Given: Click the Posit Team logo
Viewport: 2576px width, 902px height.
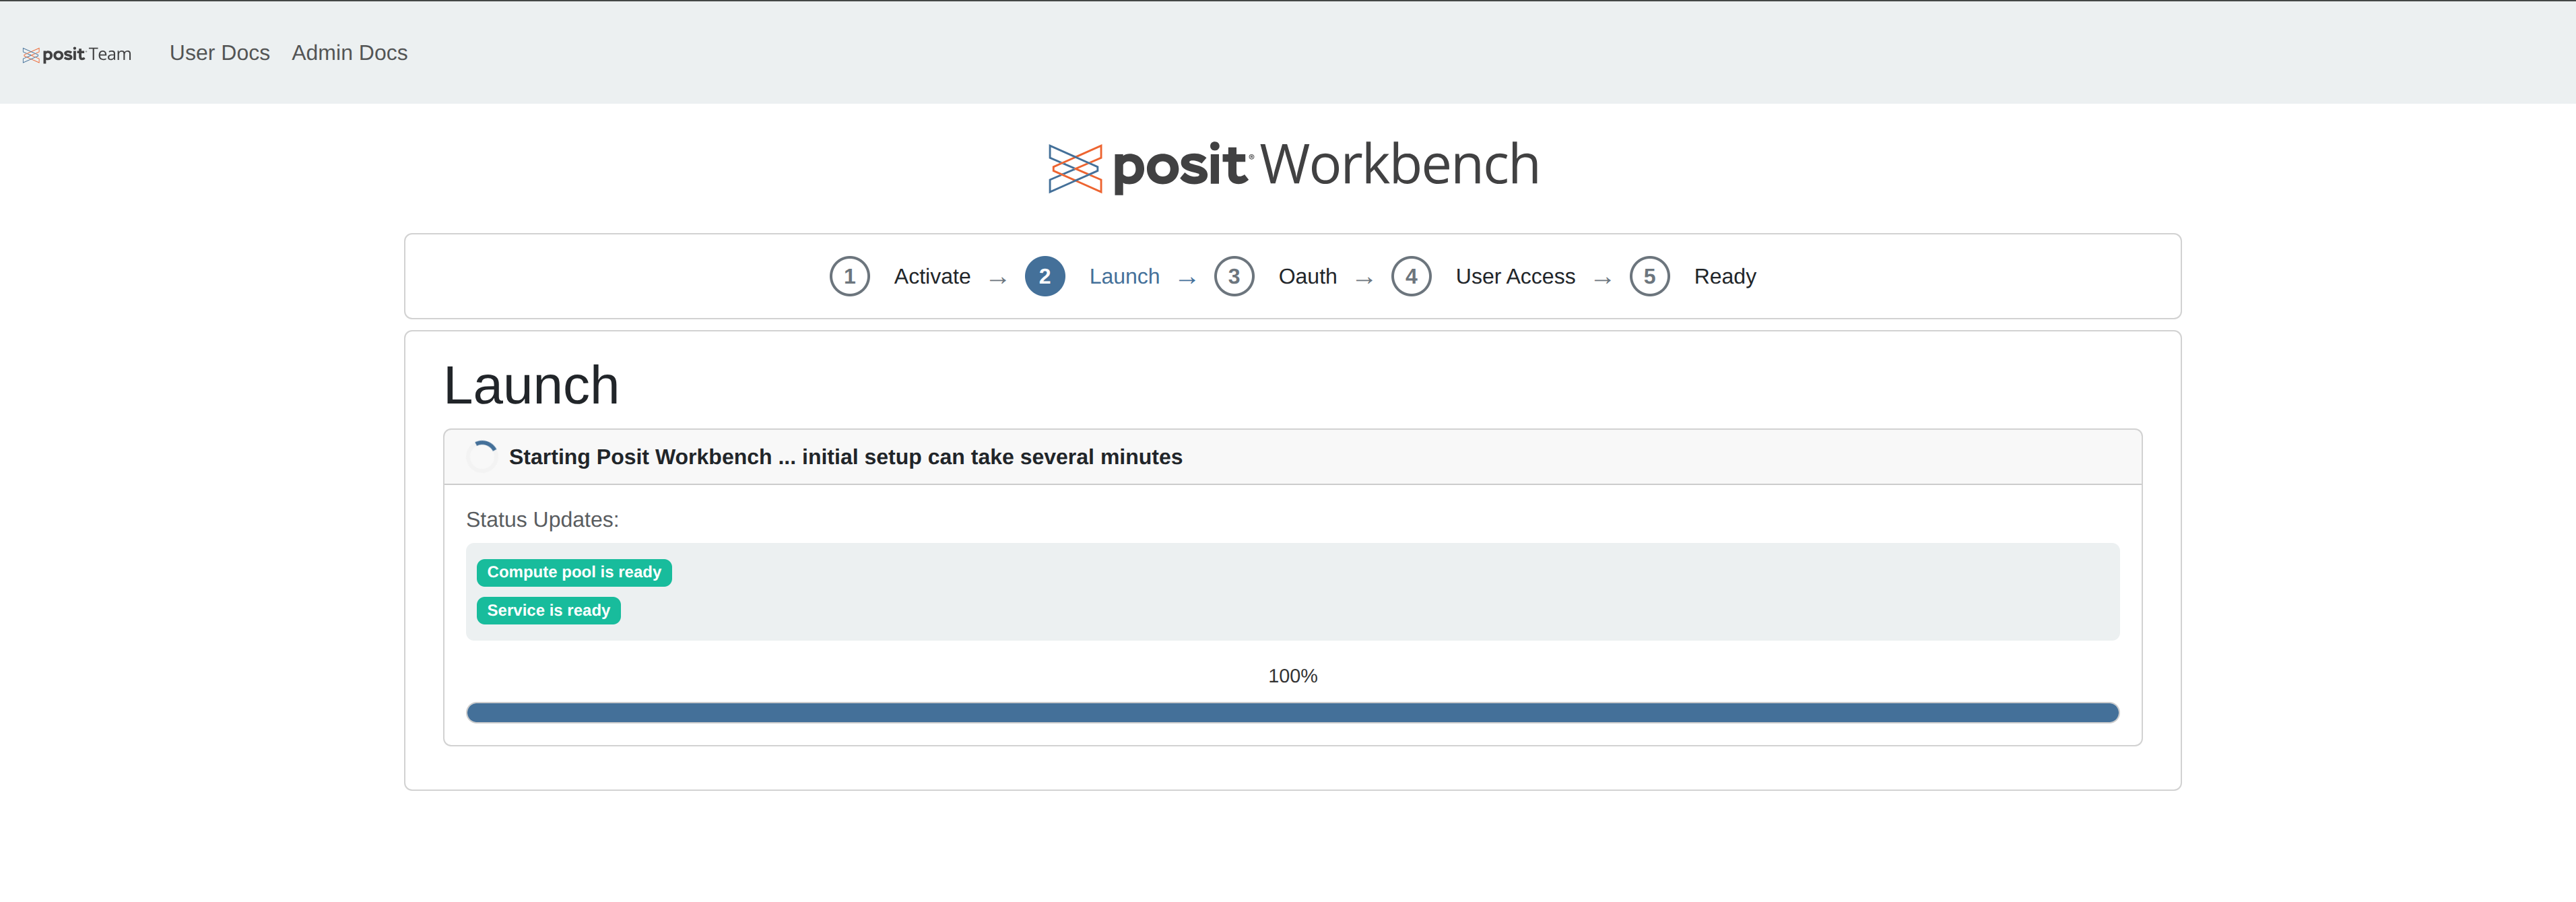Looking at the screenshot, I should tap(77, 54).
